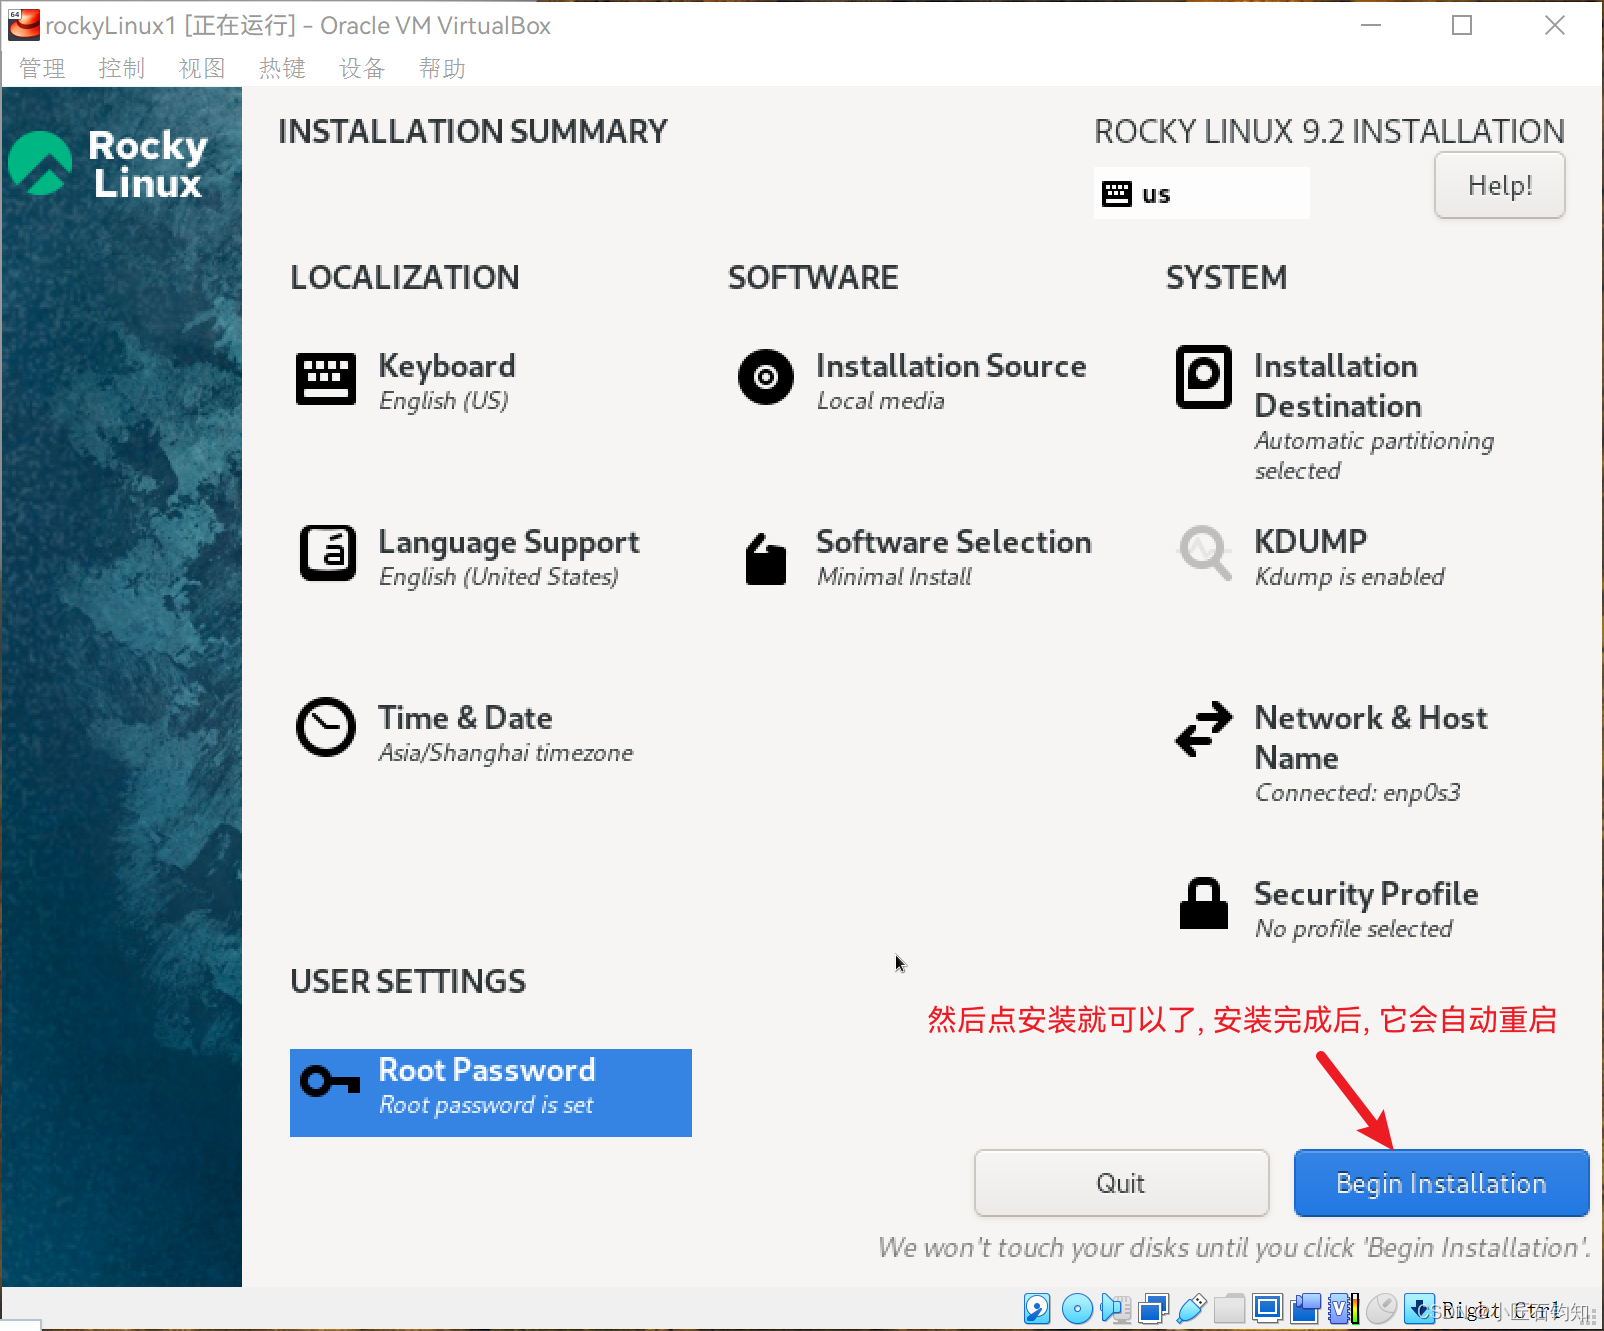Select the Language Support title
Viewport: 1604px width, 1331px height.
509,542
